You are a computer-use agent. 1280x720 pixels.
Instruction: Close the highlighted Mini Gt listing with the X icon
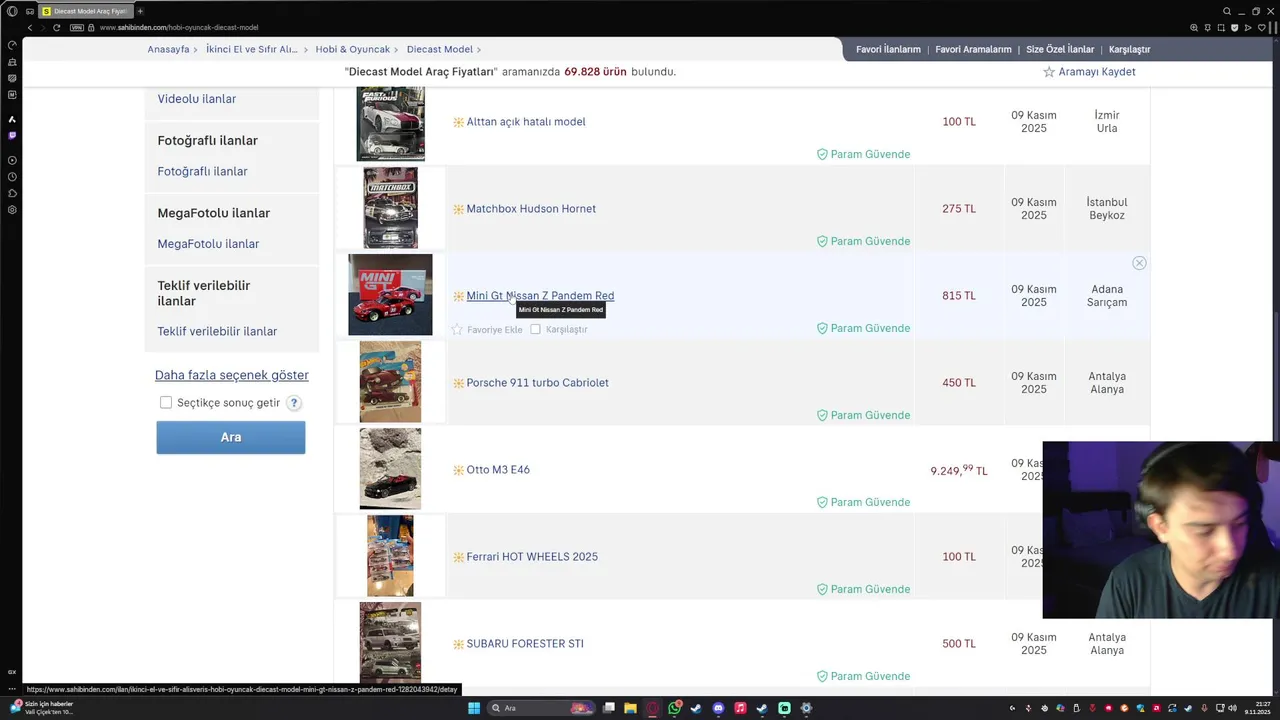pos(1139,263)
